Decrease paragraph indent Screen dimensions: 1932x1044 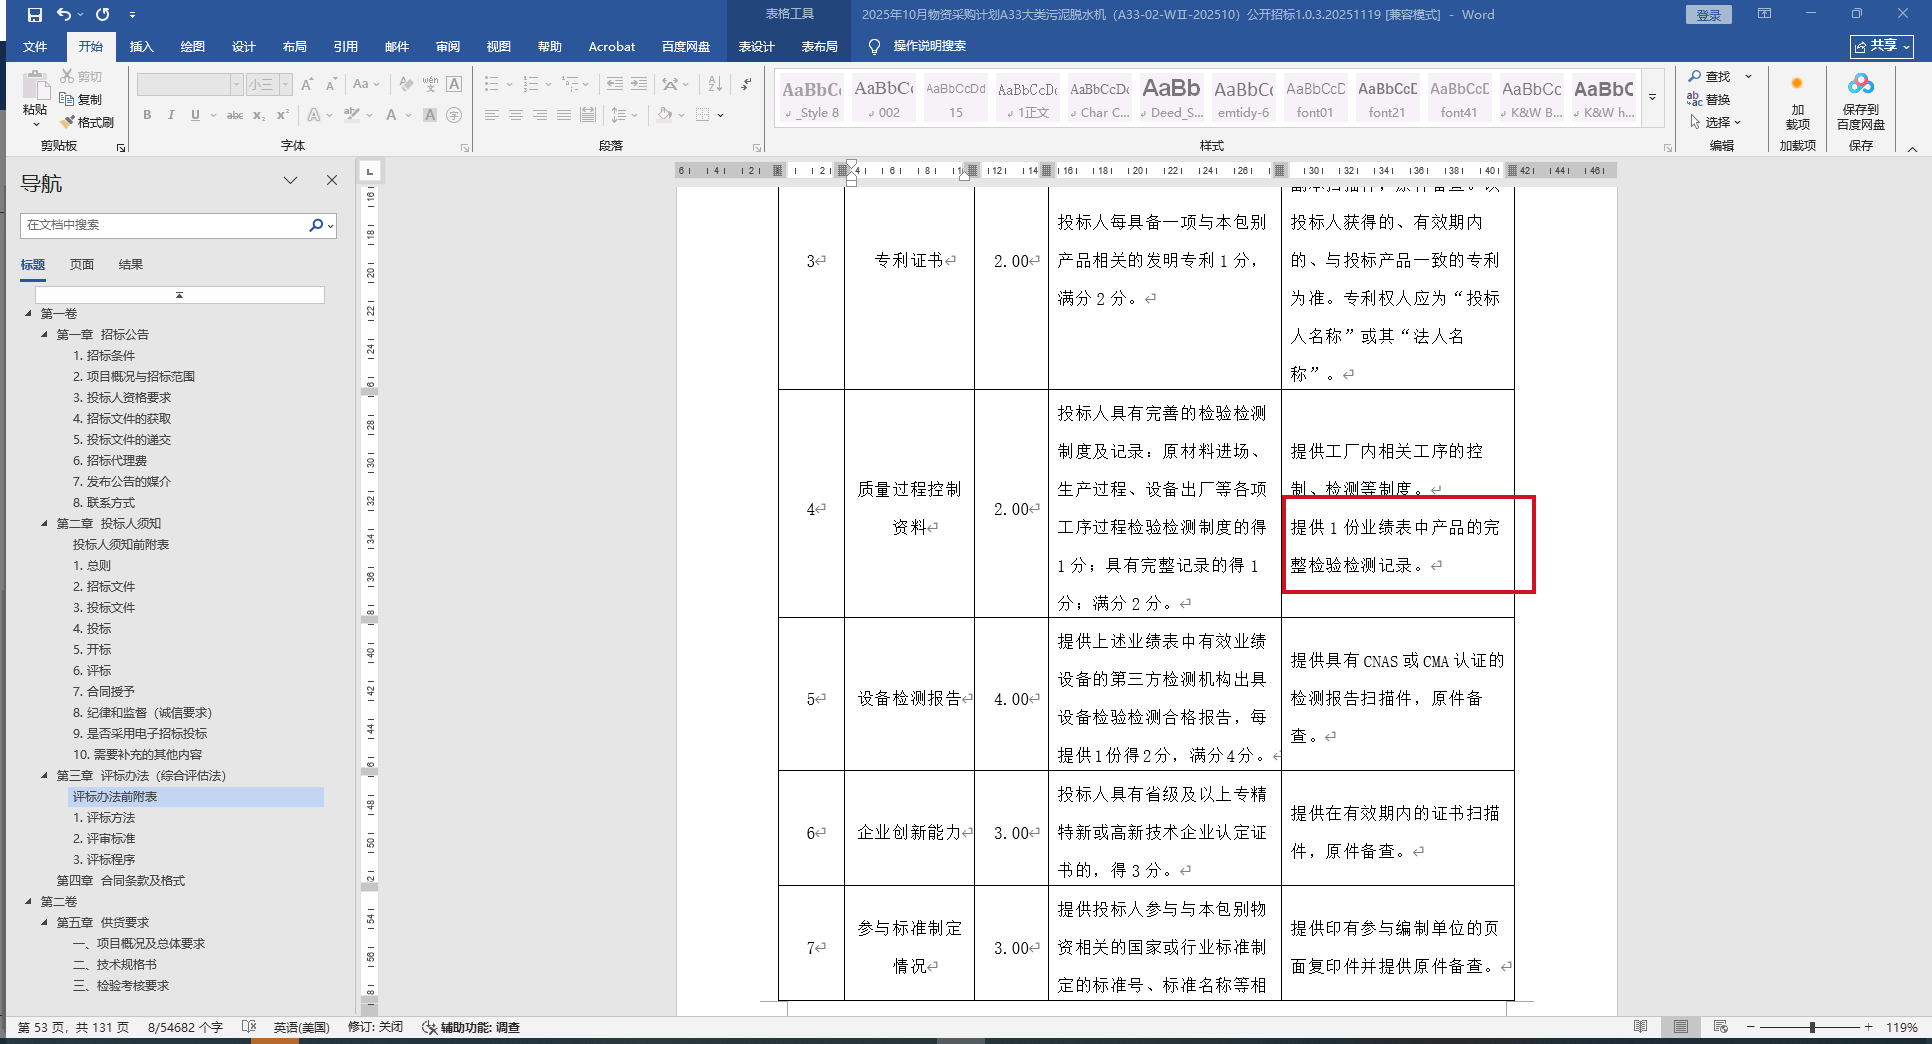[x=616, y=85]
